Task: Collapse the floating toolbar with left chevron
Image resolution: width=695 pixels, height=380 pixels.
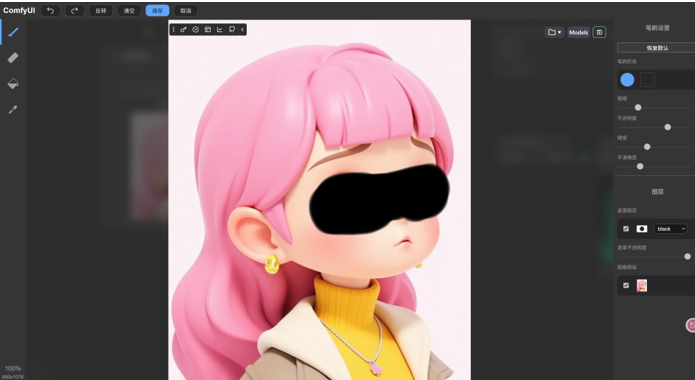Action: click(242, 30)
